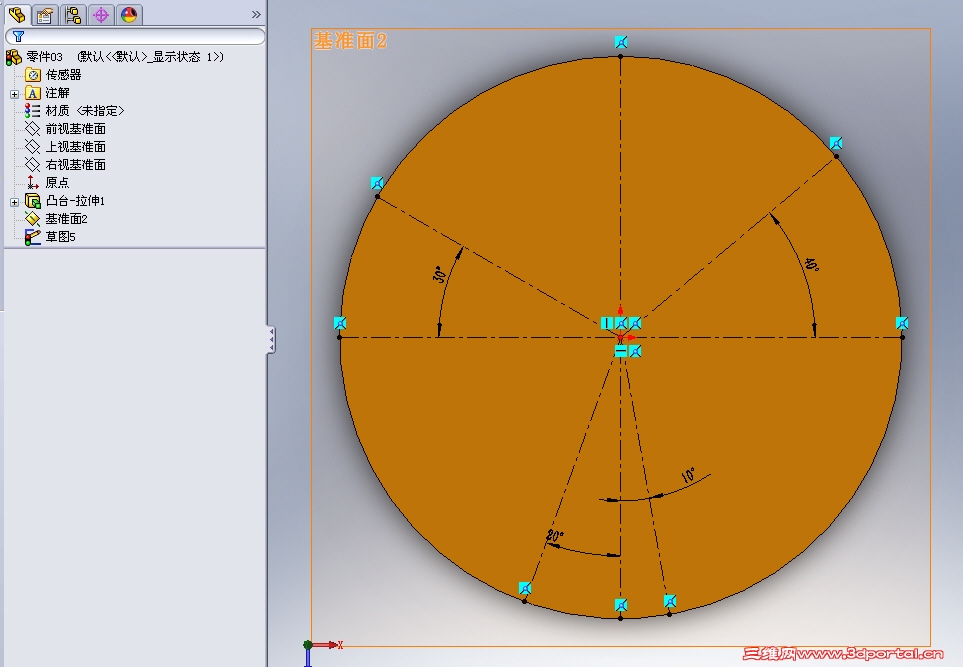Screen dimensions: 963x667
Task: Click the 注解 annotation A icon
Action: 33,93
